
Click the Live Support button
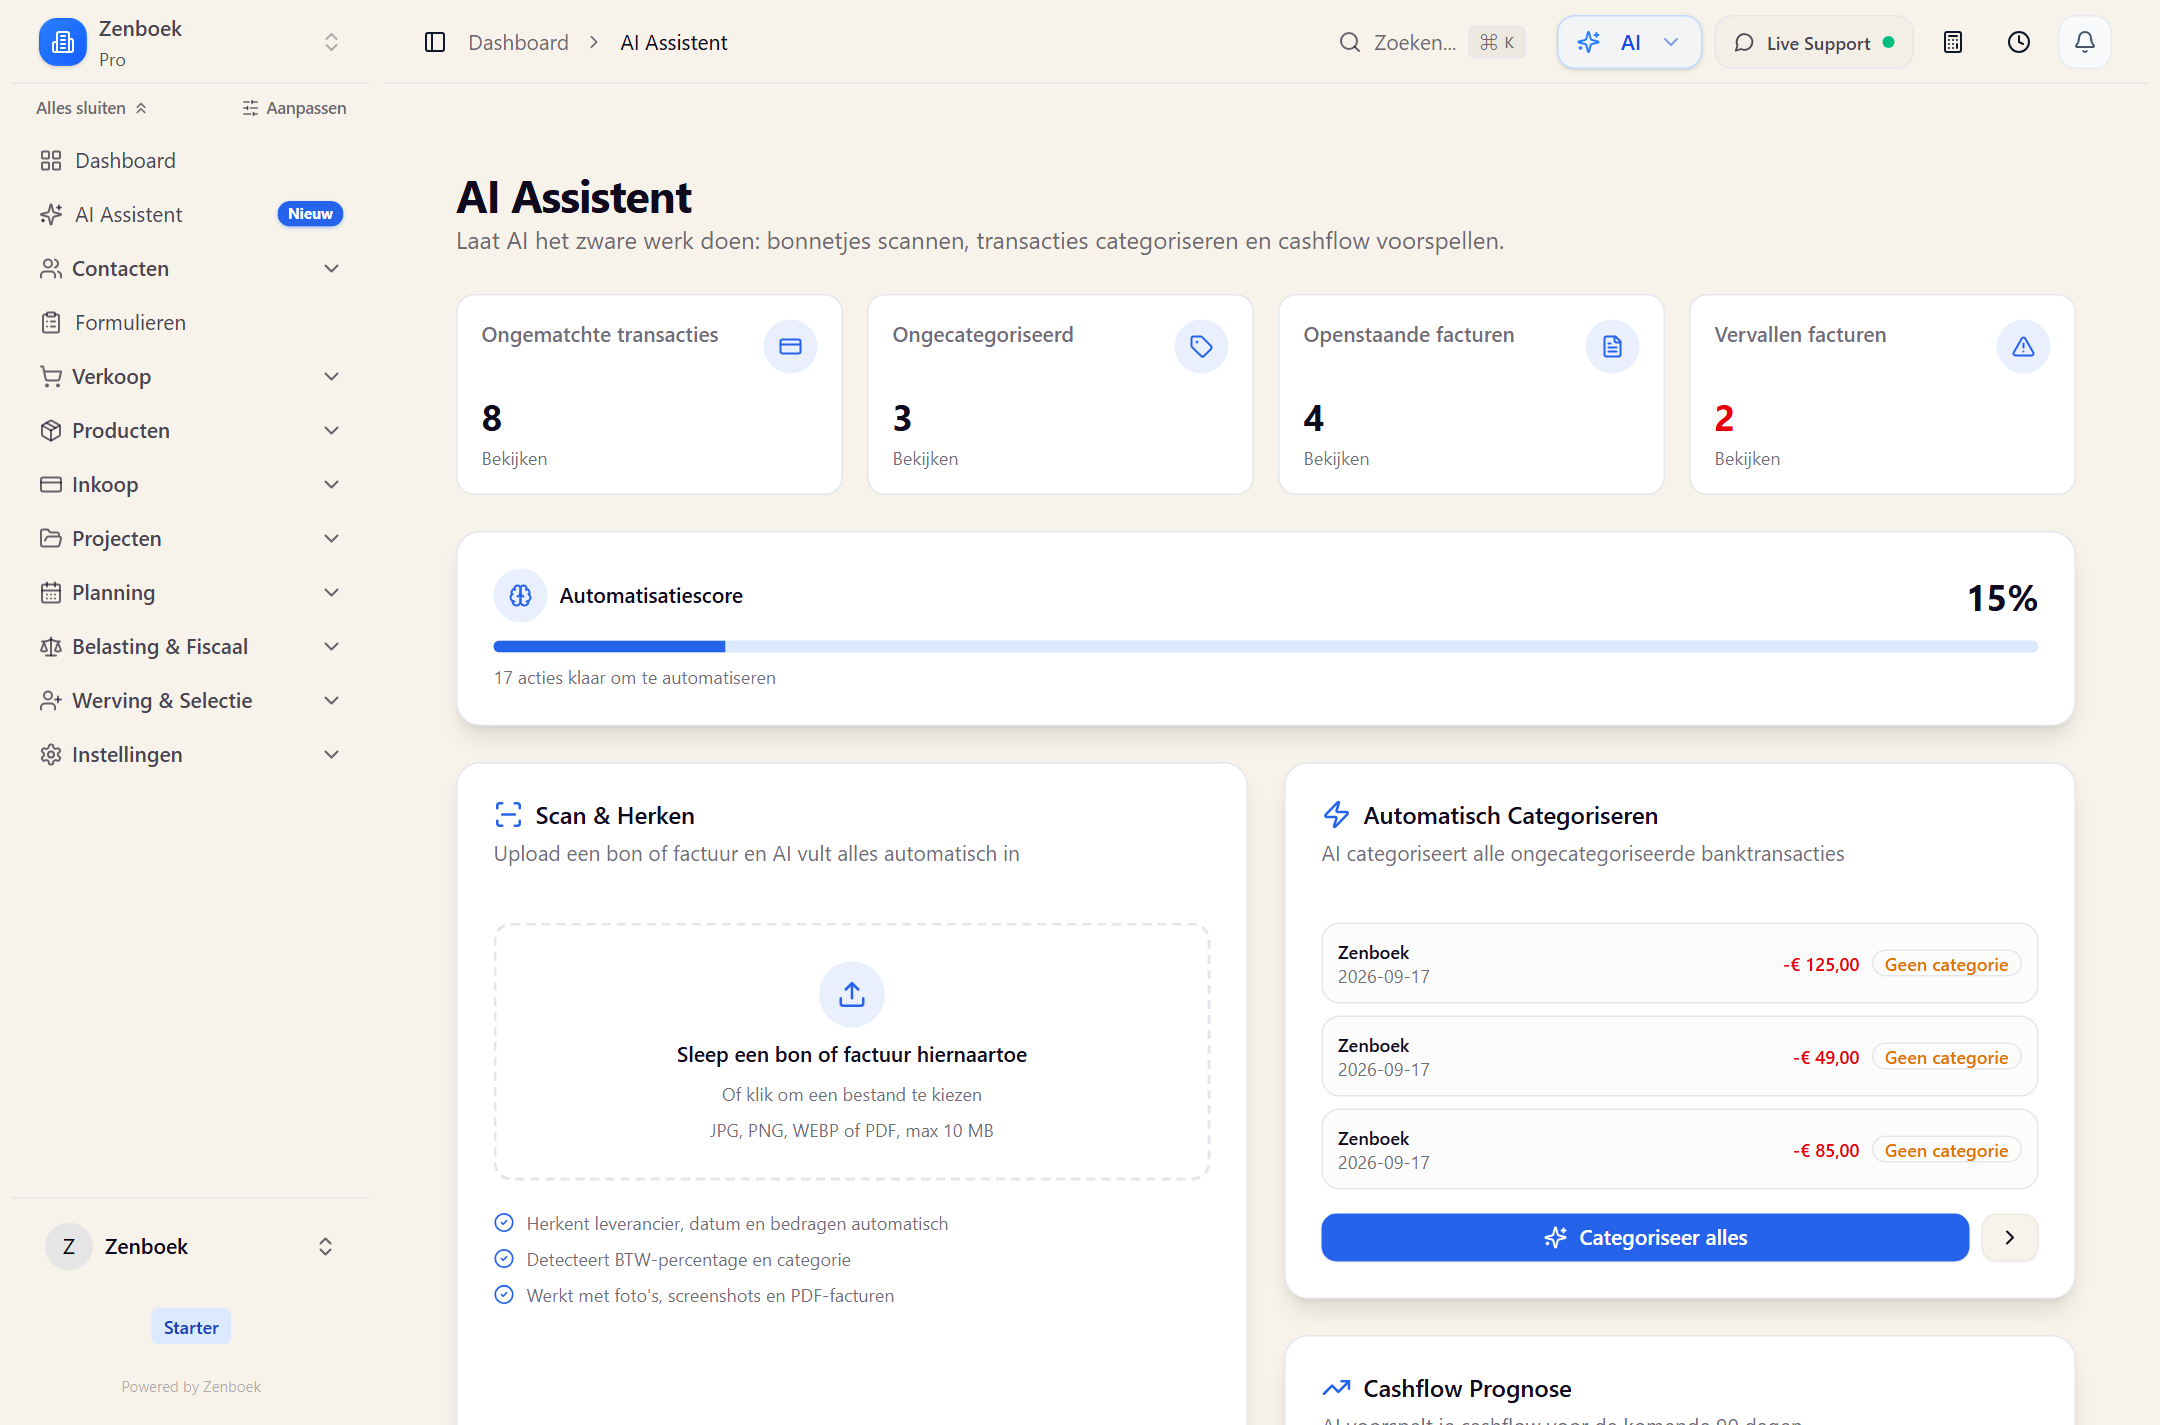(1814, 42)
